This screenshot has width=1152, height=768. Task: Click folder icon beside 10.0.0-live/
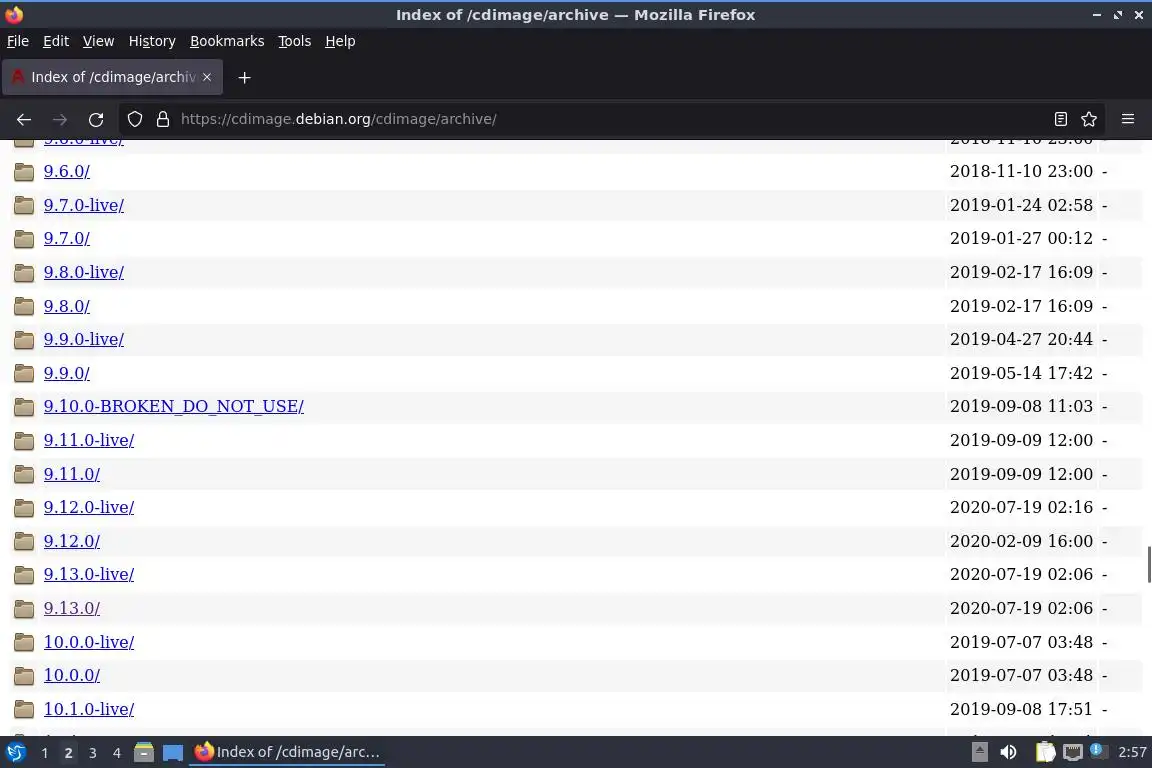coord(24,642)
